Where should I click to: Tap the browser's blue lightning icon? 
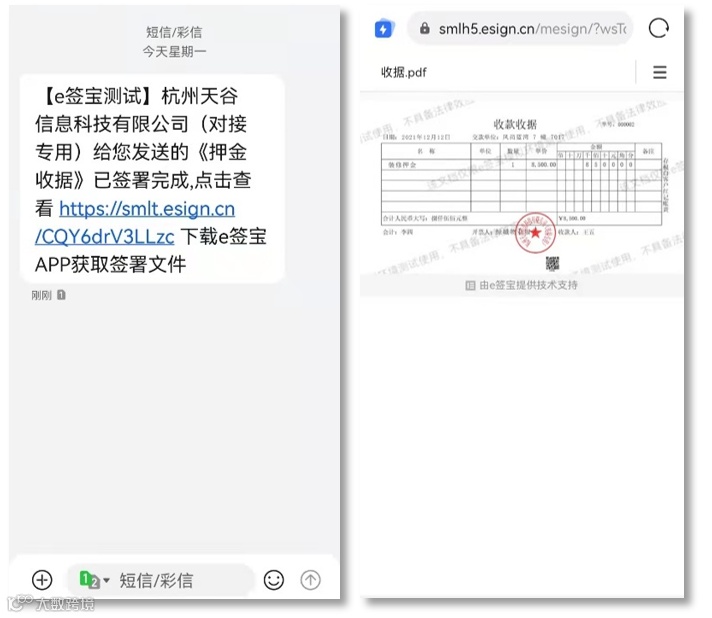click(384, 29)
